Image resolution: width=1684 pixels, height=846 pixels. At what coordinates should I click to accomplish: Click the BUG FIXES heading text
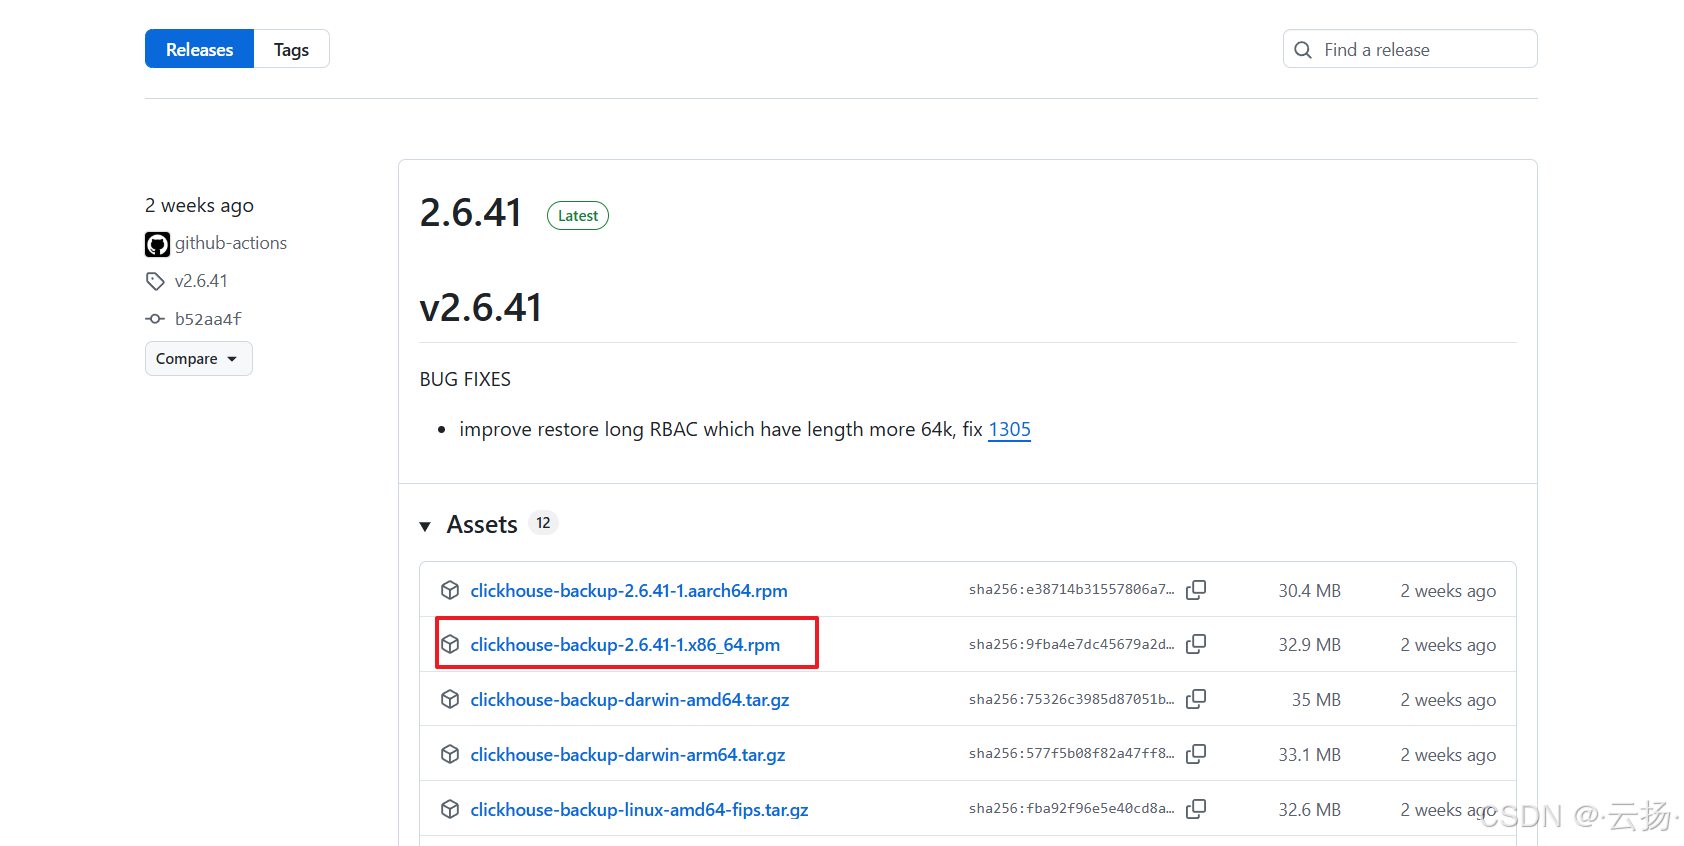[465, 379]
